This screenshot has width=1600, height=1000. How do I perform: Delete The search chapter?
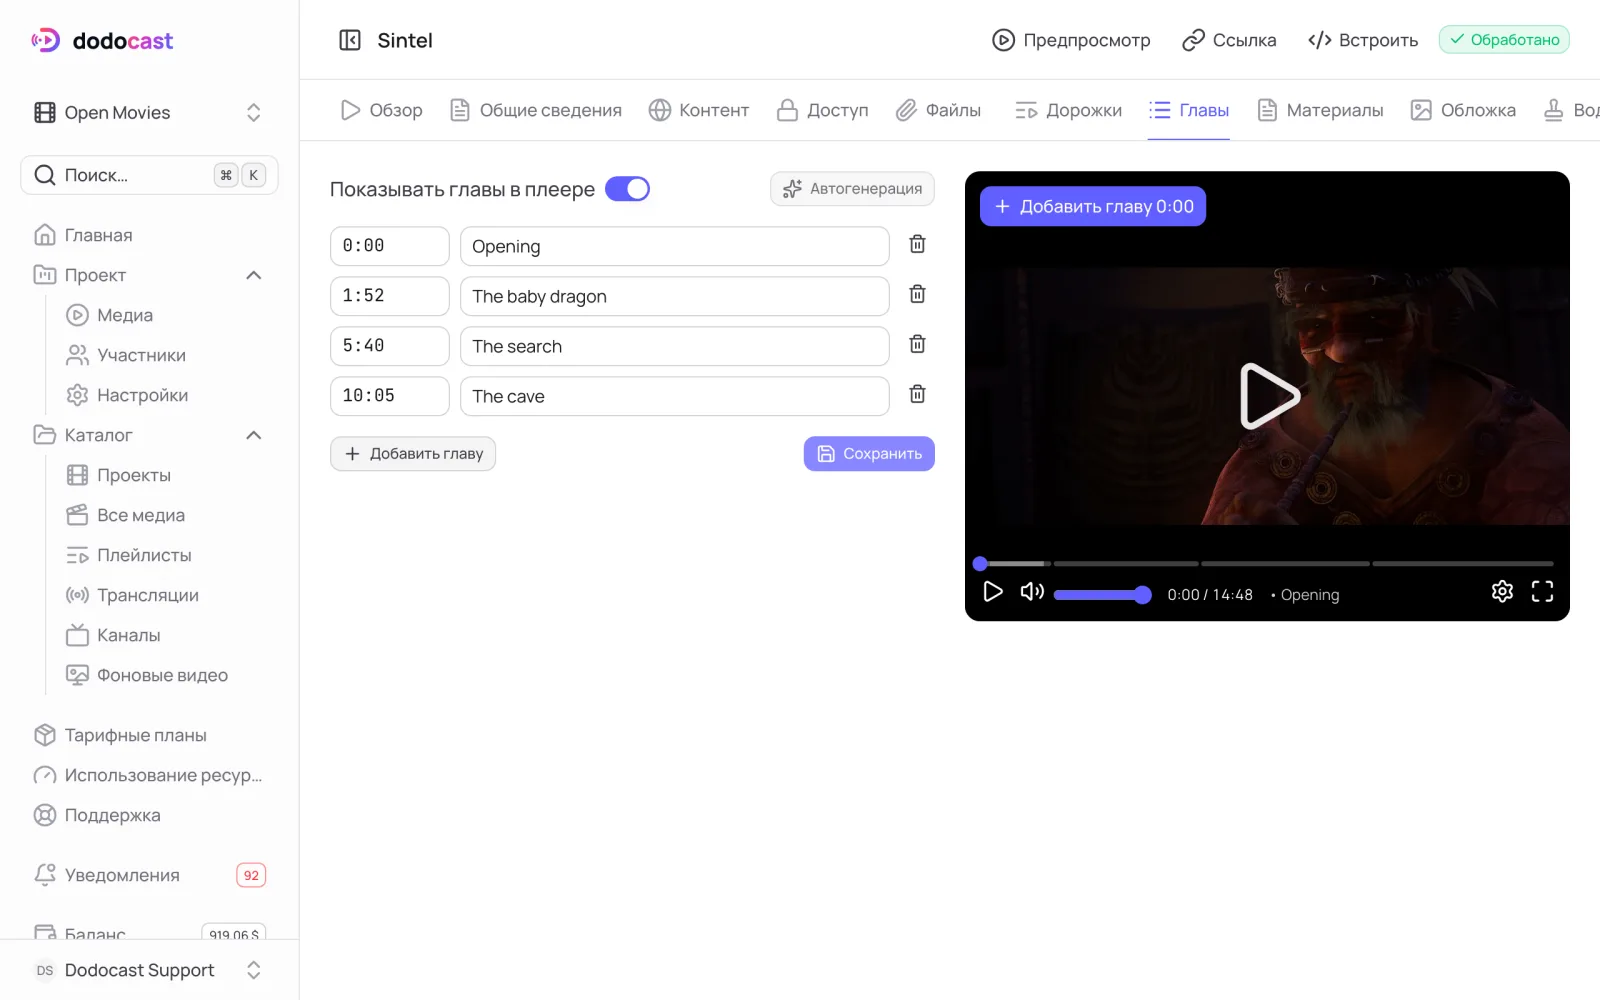[x=917, y=344]
